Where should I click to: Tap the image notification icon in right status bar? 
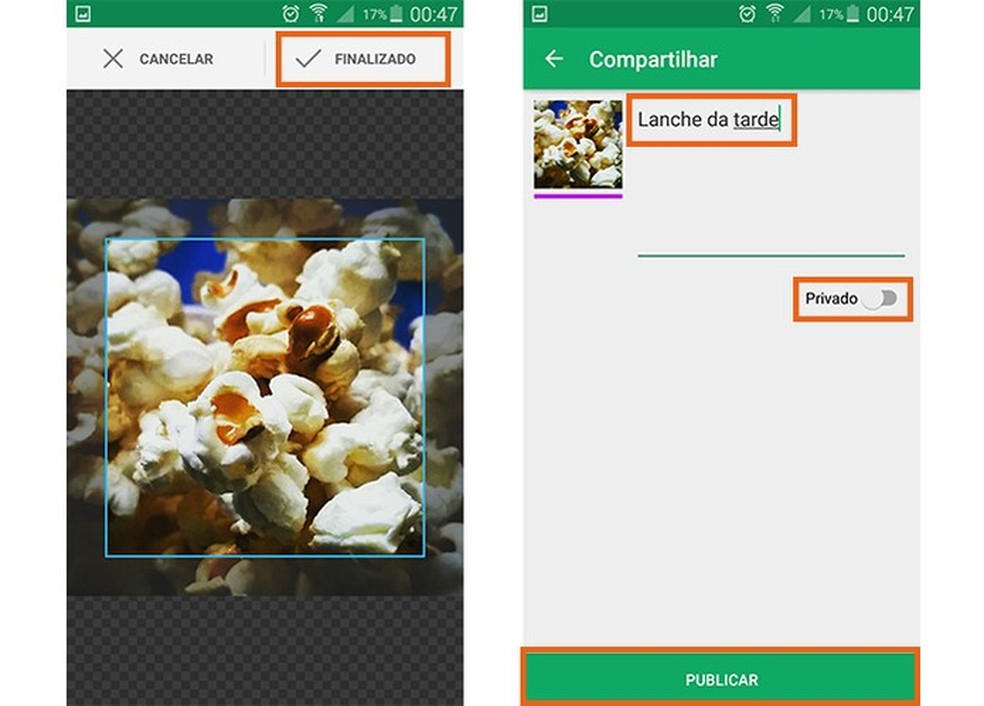[540, 13]
